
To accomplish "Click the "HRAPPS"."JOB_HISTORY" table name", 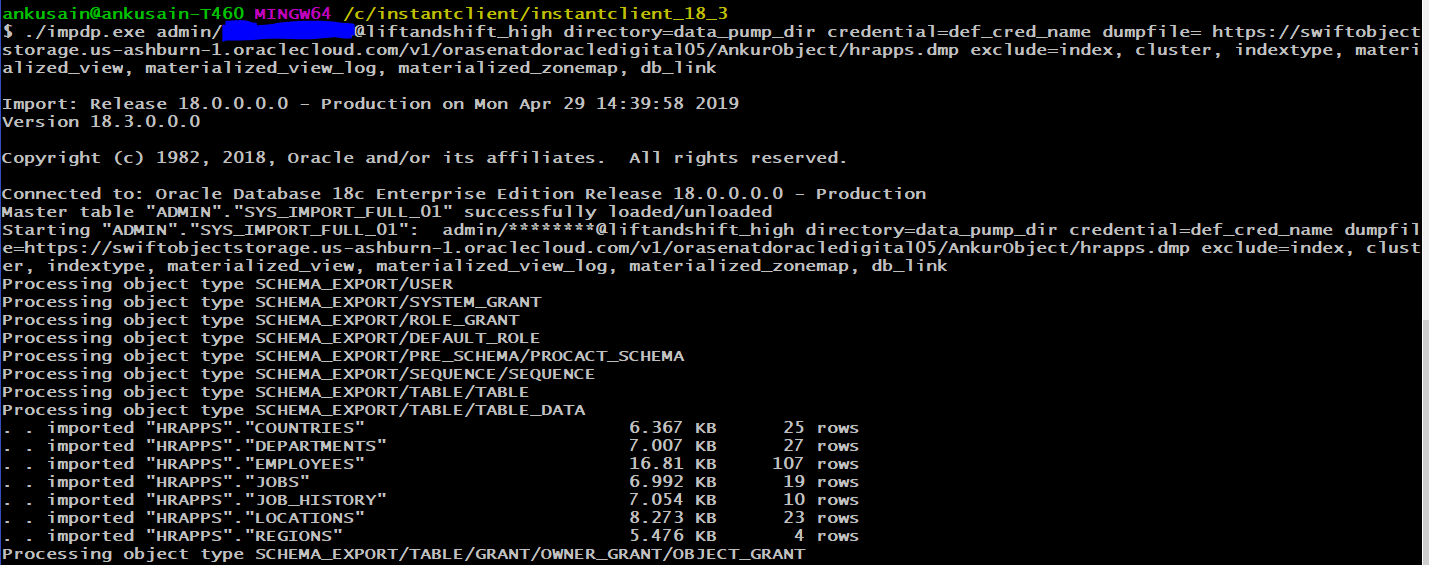I will (x=266, y=500).
